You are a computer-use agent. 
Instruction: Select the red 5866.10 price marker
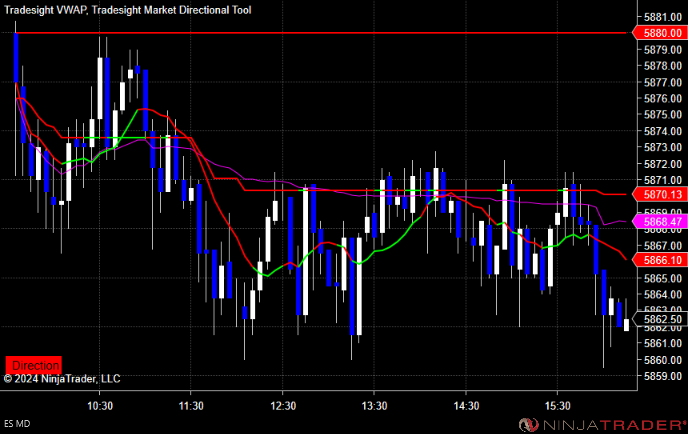[660, 260]
